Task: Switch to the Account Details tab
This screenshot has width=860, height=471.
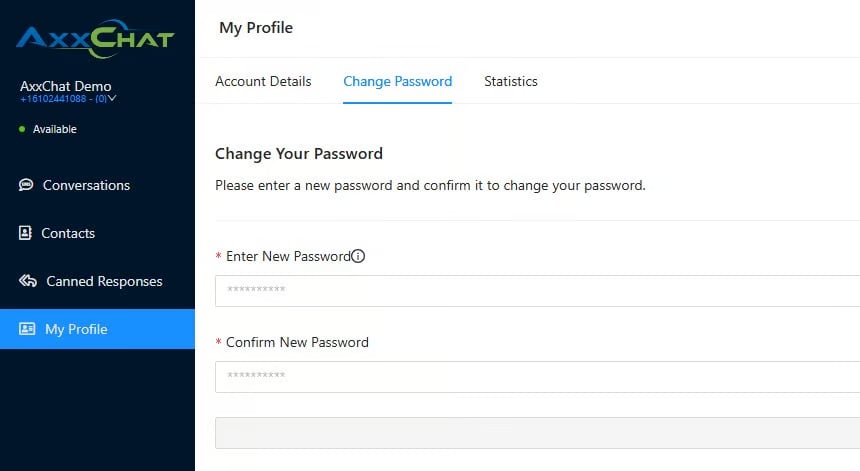Action: [x=263, y=81]
